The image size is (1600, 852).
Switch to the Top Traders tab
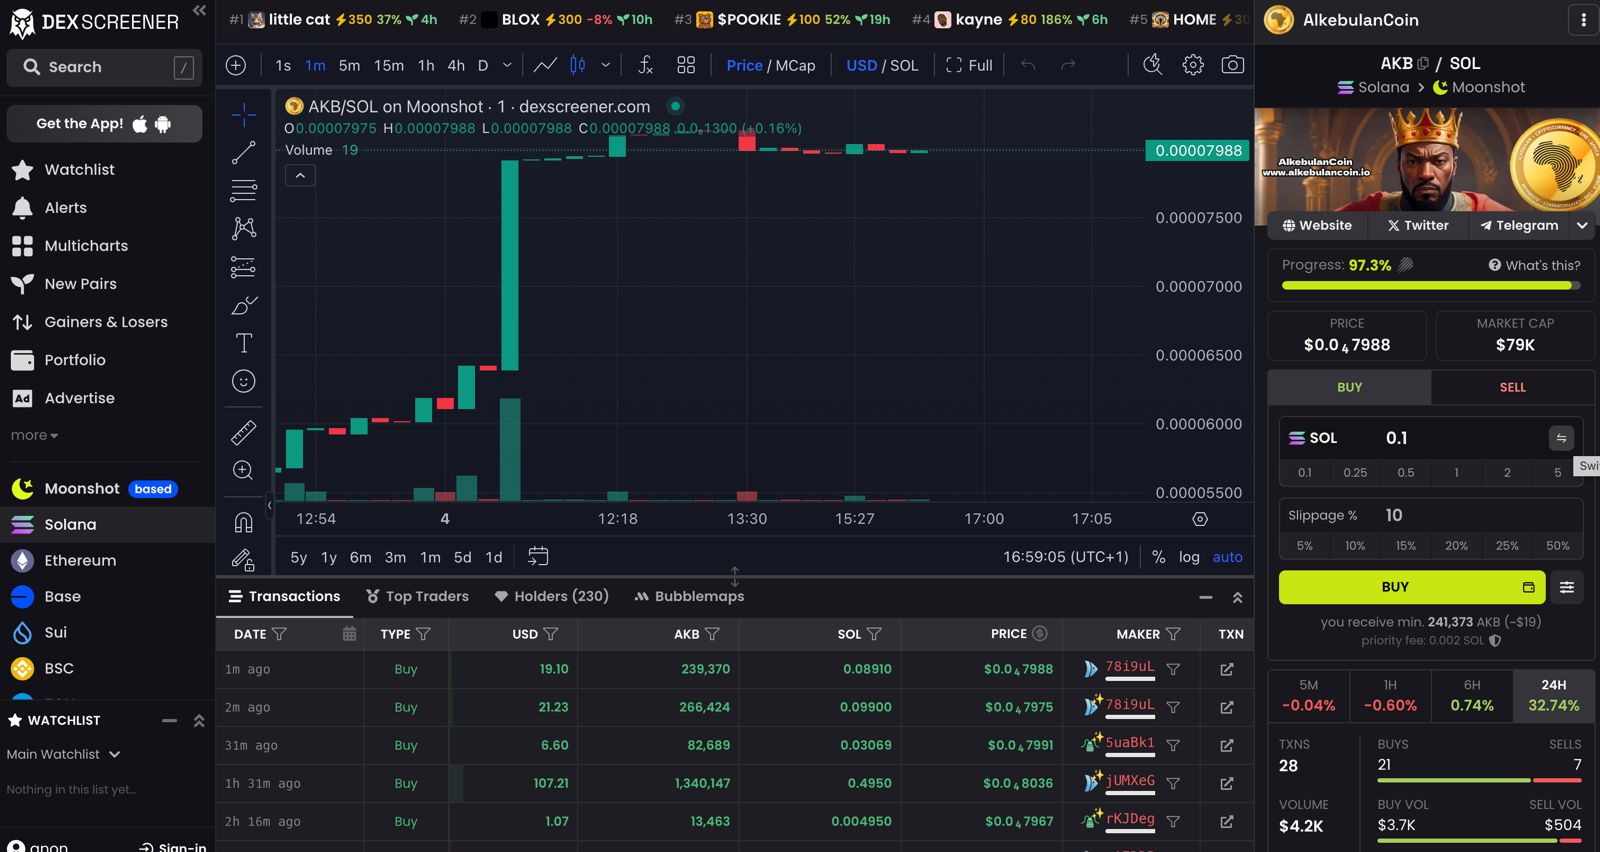417,596
